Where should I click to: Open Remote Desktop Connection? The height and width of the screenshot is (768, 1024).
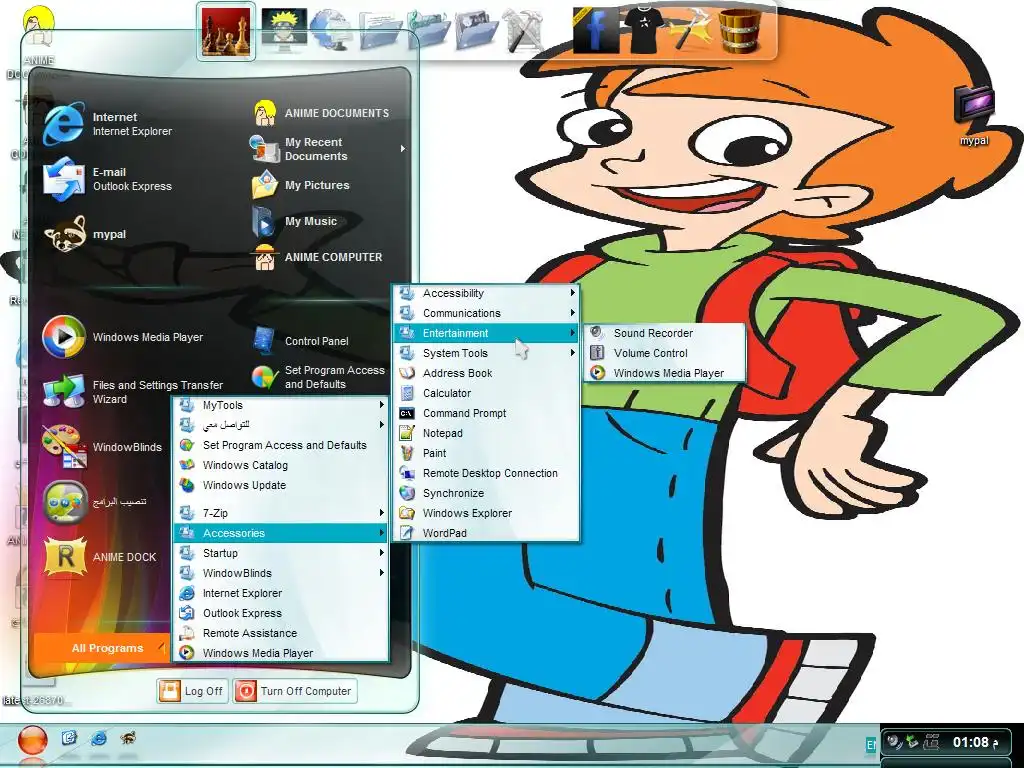(x=486, y=473)
